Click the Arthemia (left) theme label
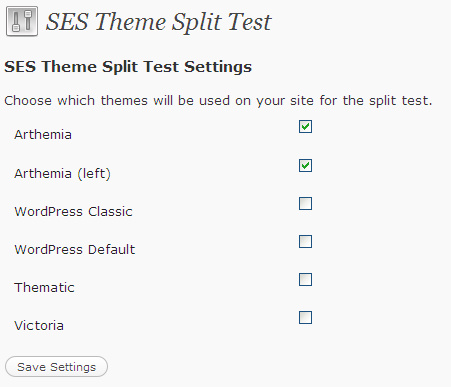This screenshot has width=451, height=387. (x=62, y=174)
